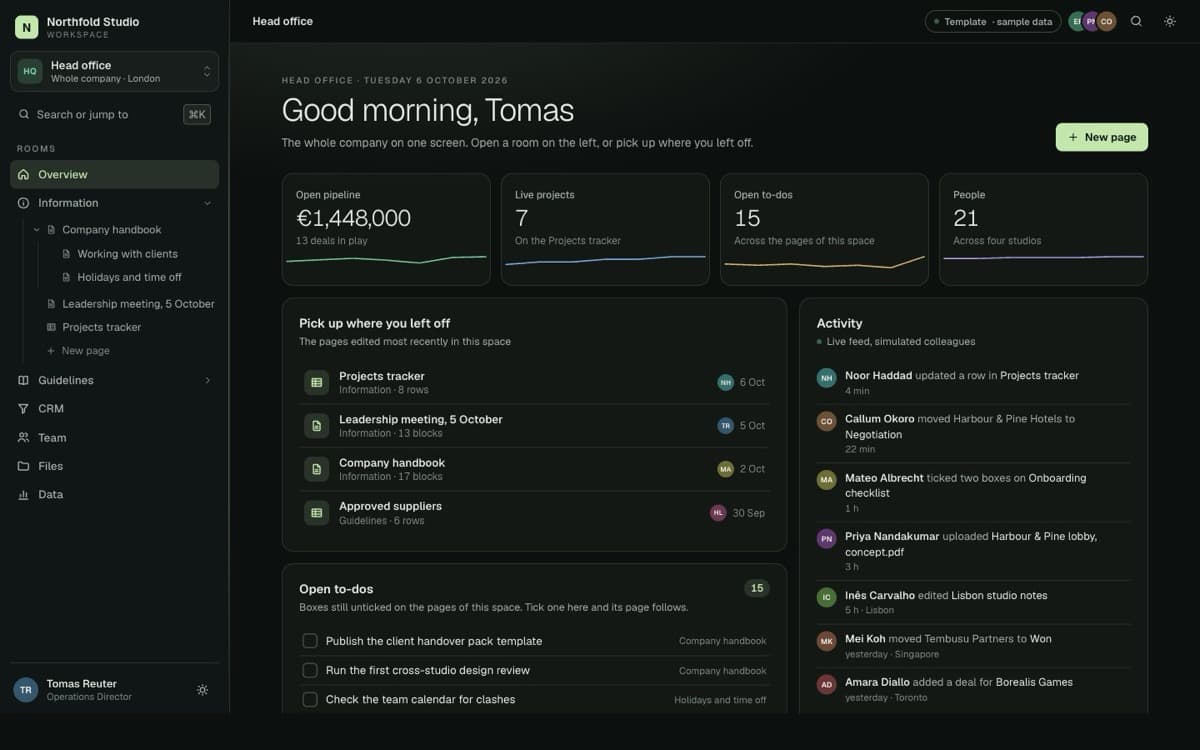Click the '30 Sep' date on Approved suppliers
The height and width of the screenshot is (750, 1200).
(749, 513)
